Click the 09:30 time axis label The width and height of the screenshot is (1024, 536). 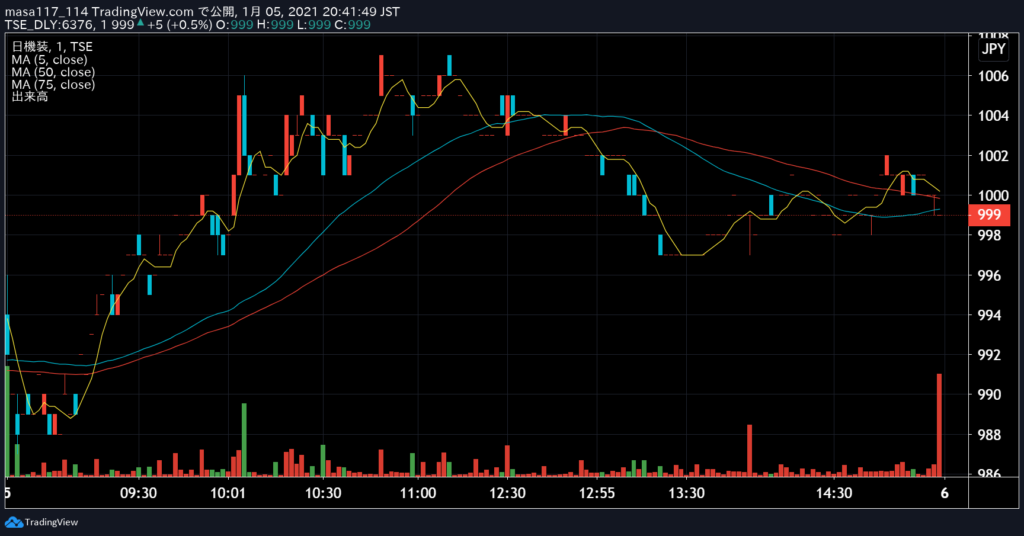coord(138,493)
